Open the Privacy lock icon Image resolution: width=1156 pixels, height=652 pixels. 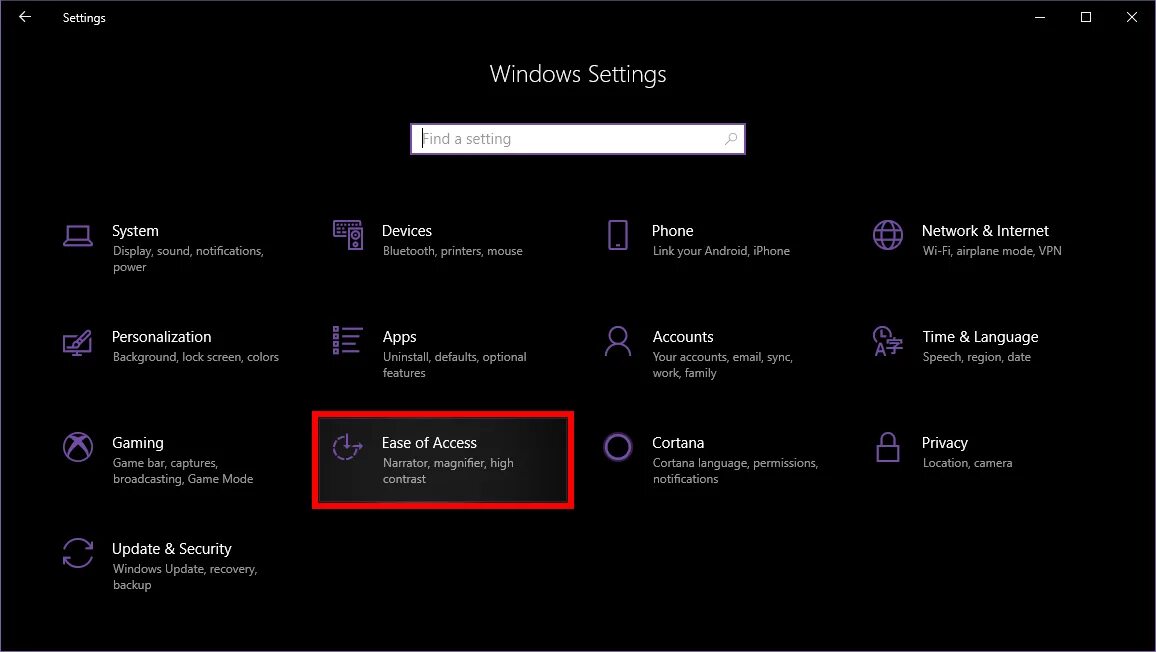click(x=888, y=447)
